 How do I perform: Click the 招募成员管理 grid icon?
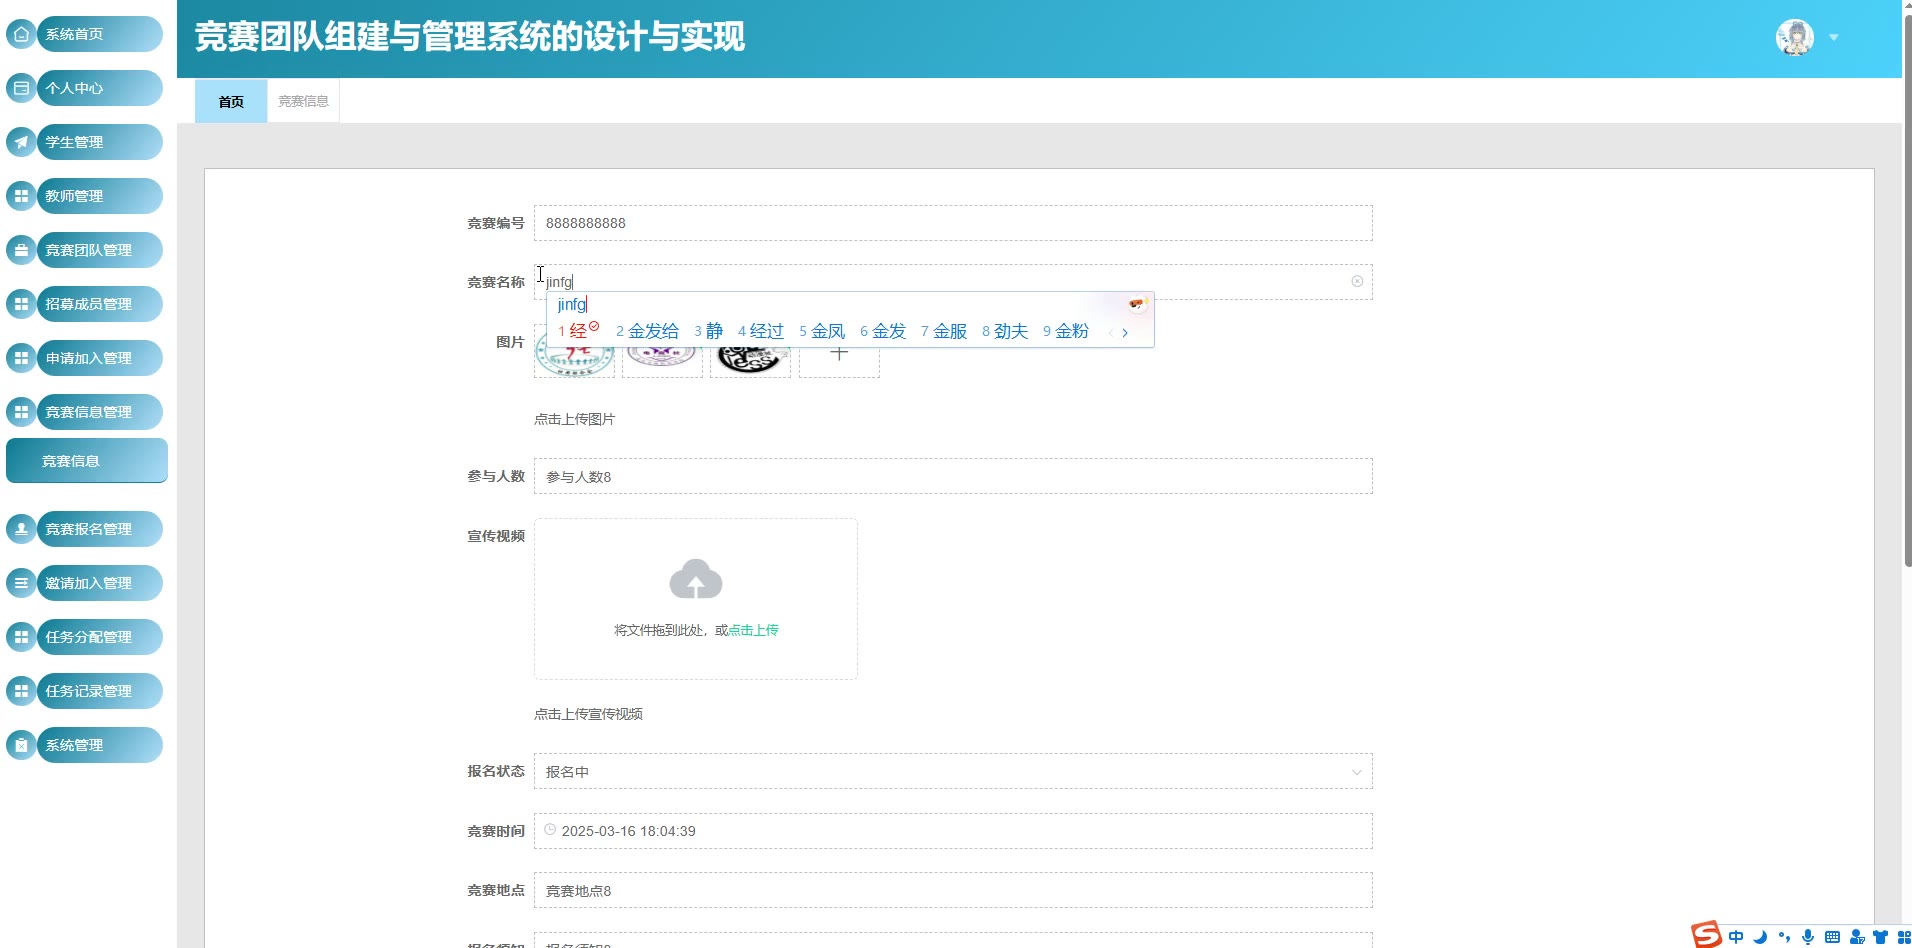click(x=21, y=304)
